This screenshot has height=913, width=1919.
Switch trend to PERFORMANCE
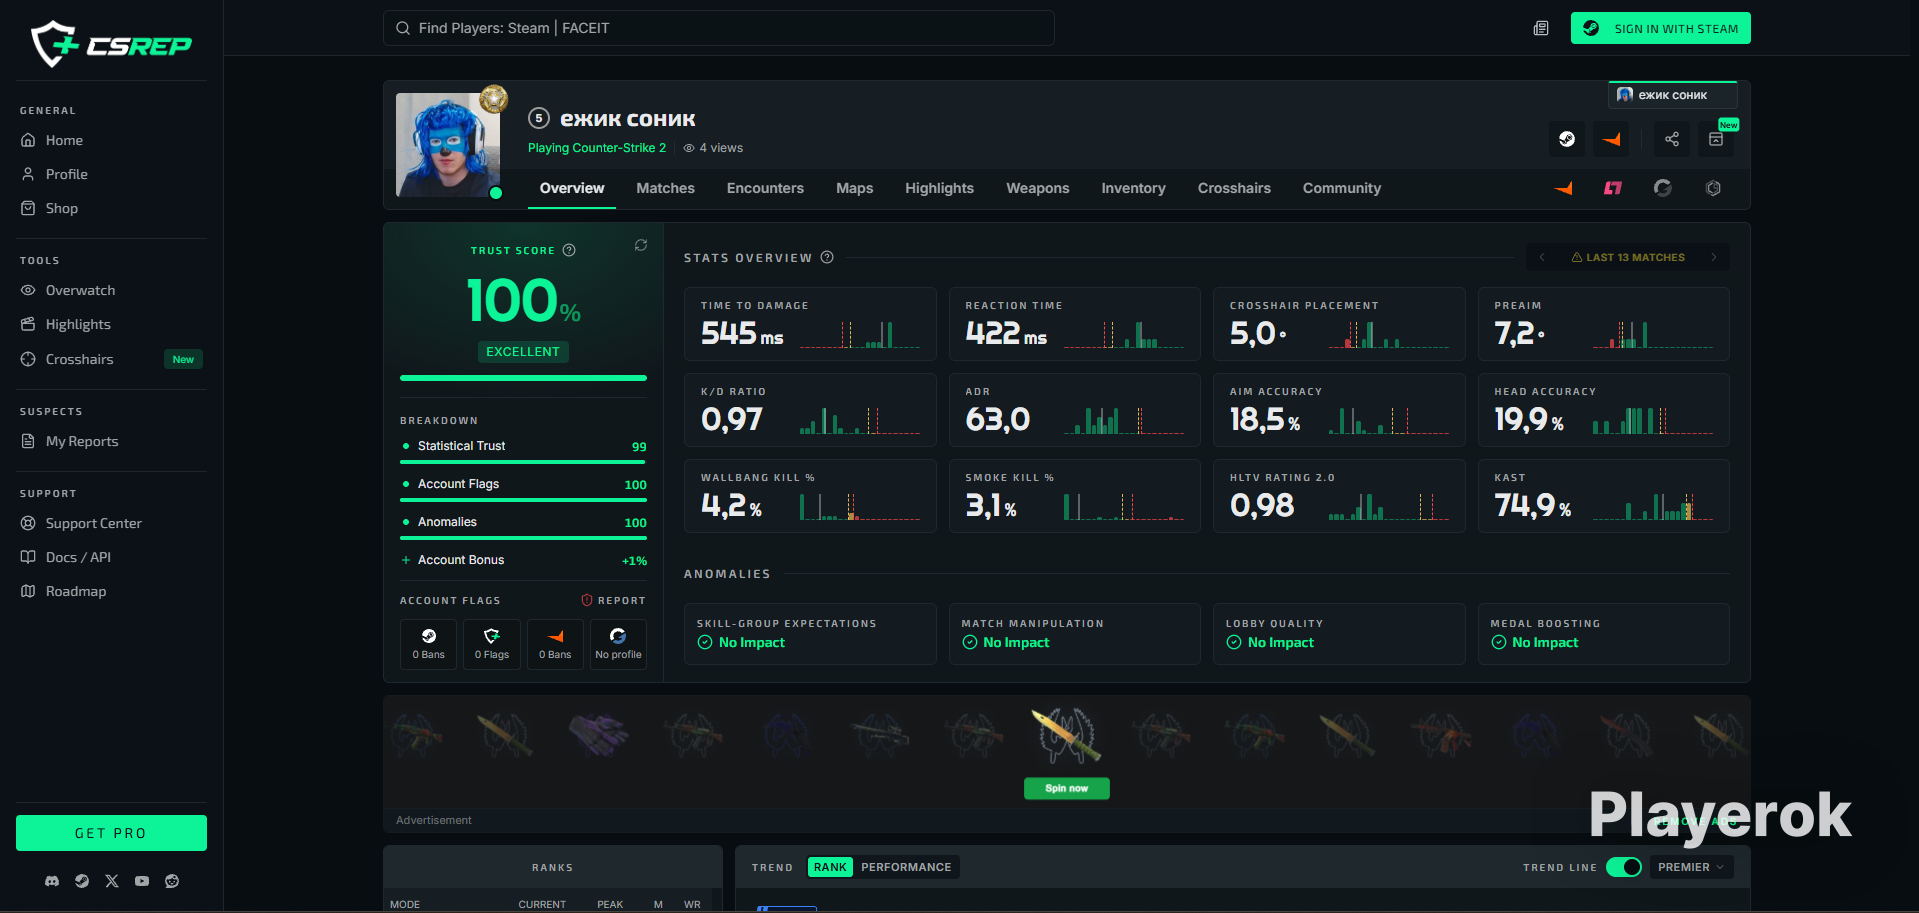906,867
